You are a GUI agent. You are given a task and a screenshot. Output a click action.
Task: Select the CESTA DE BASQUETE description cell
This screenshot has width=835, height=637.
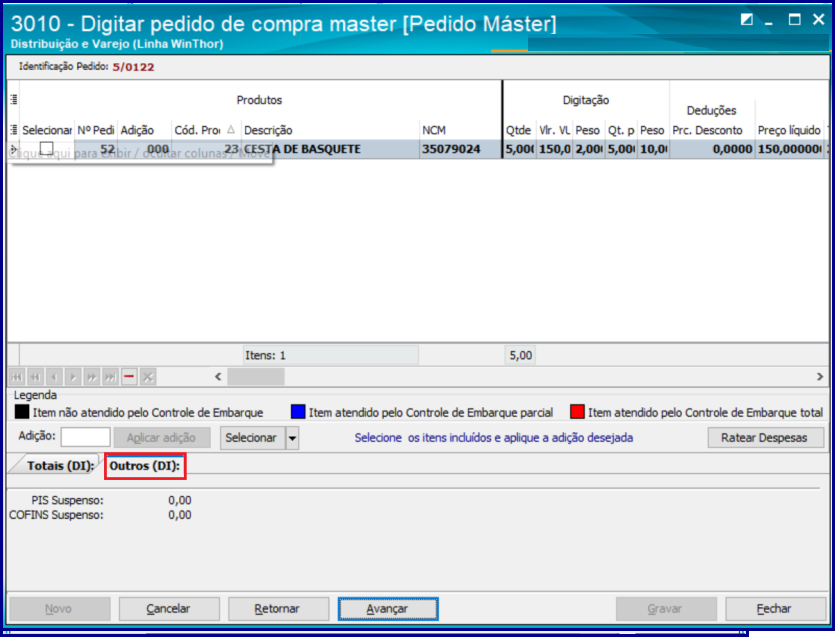(329, 149)
